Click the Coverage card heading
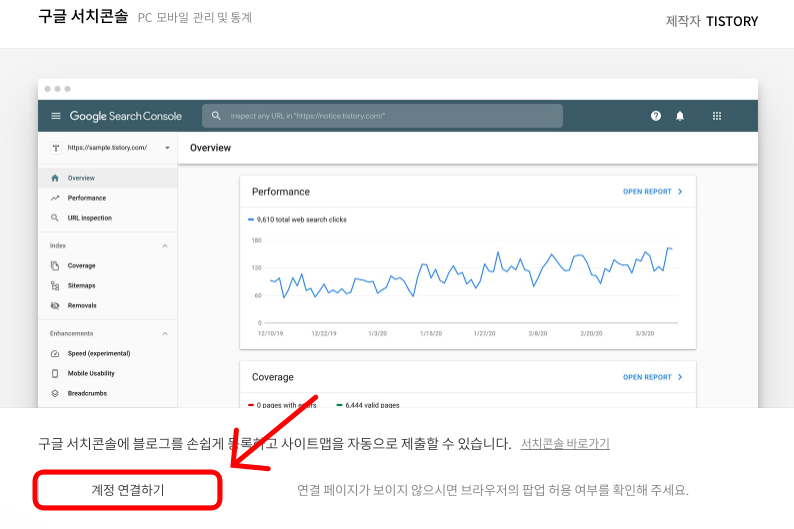This screenshot has width=794, height=529. click(272, 377)
